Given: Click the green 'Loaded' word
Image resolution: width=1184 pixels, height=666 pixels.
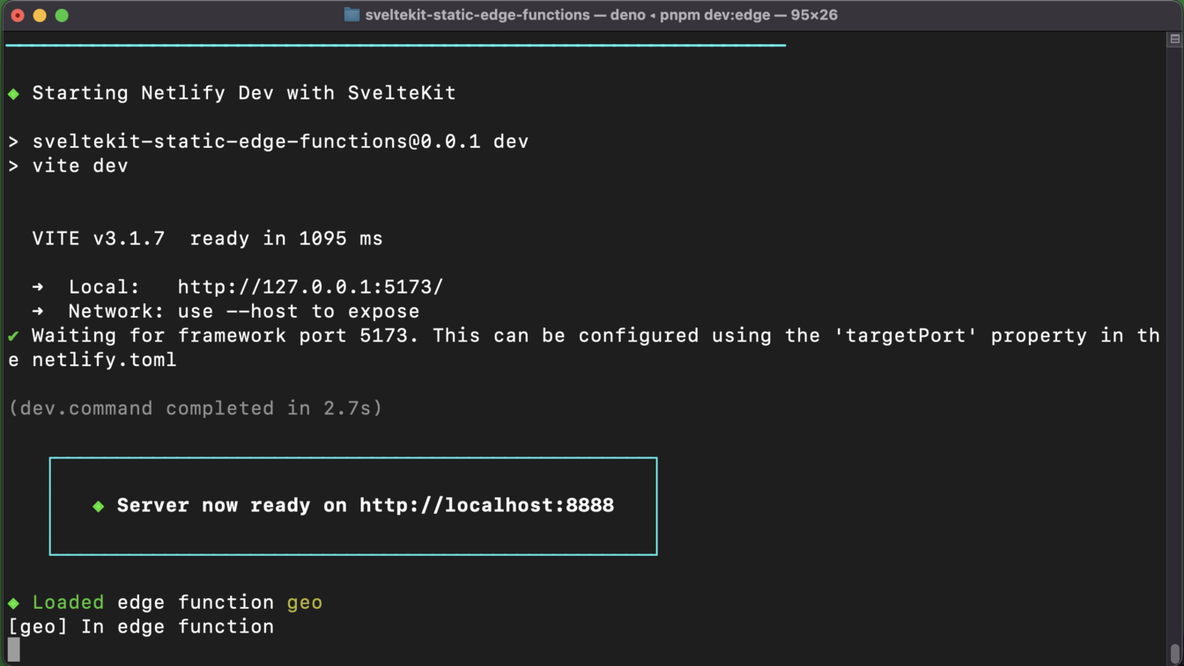Looking at the screenshot, I should tap(68, 603).
